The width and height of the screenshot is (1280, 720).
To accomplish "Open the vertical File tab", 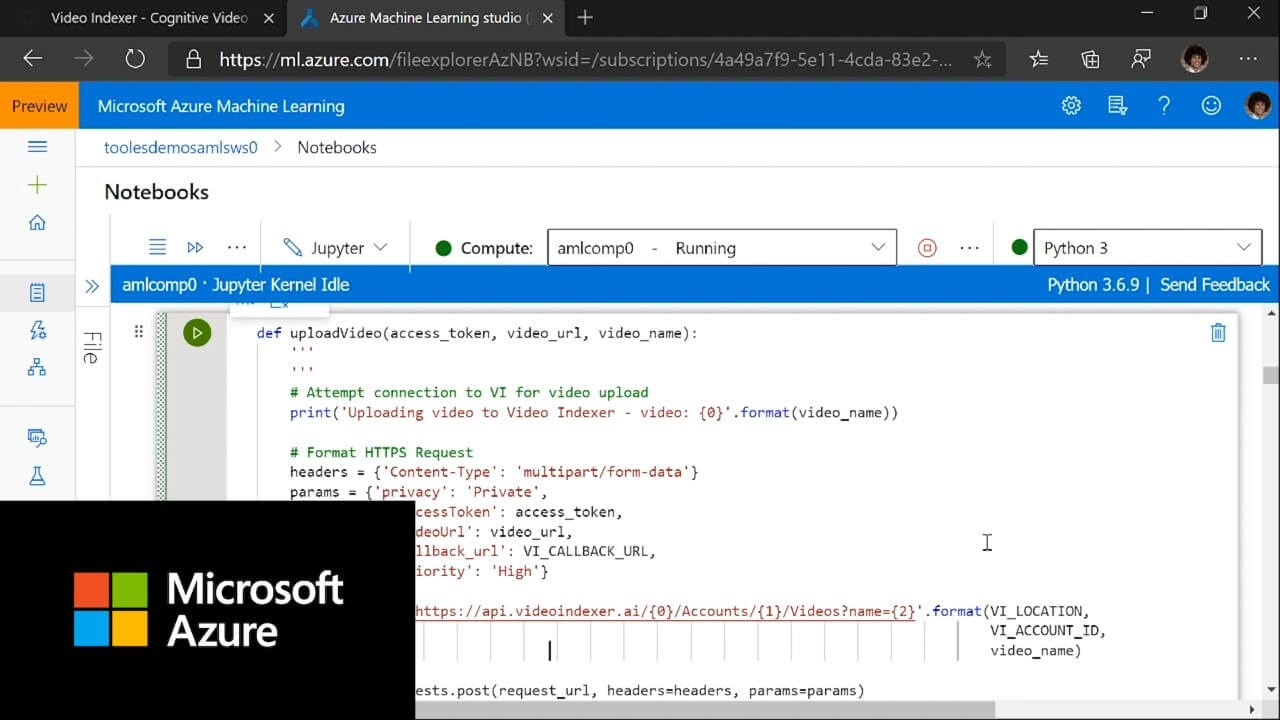I will coord(91,347).
